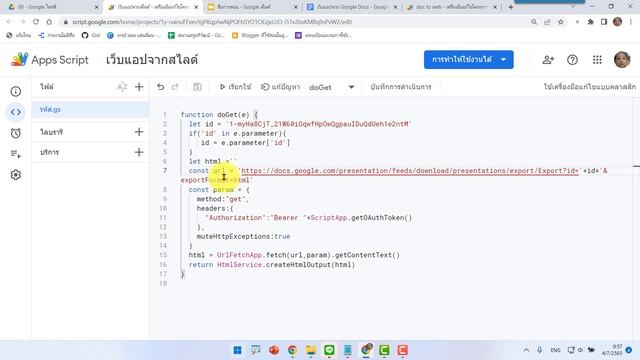The height and width of the screenshot is (360, 640).
Task: Open the Blogger bookmark
Action: [x=260, y=35]
